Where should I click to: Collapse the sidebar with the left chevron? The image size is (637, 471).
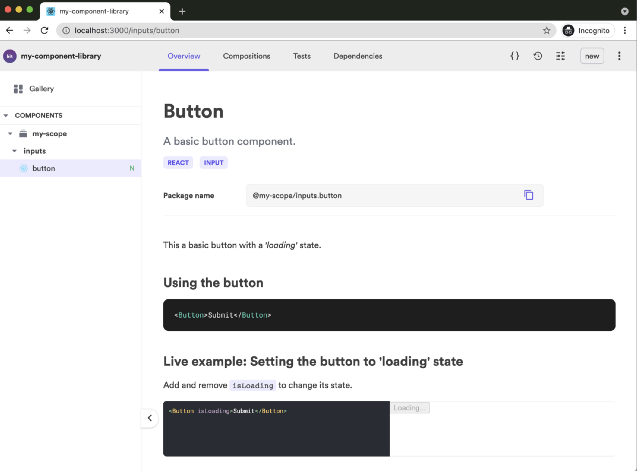tap(149, 418)
